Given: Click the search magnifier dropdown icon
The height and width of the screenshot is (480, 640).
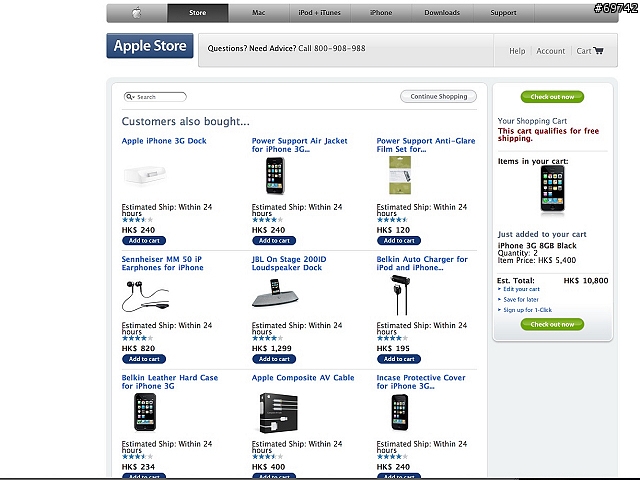Looking at the screenshot, I should (130, 97).
